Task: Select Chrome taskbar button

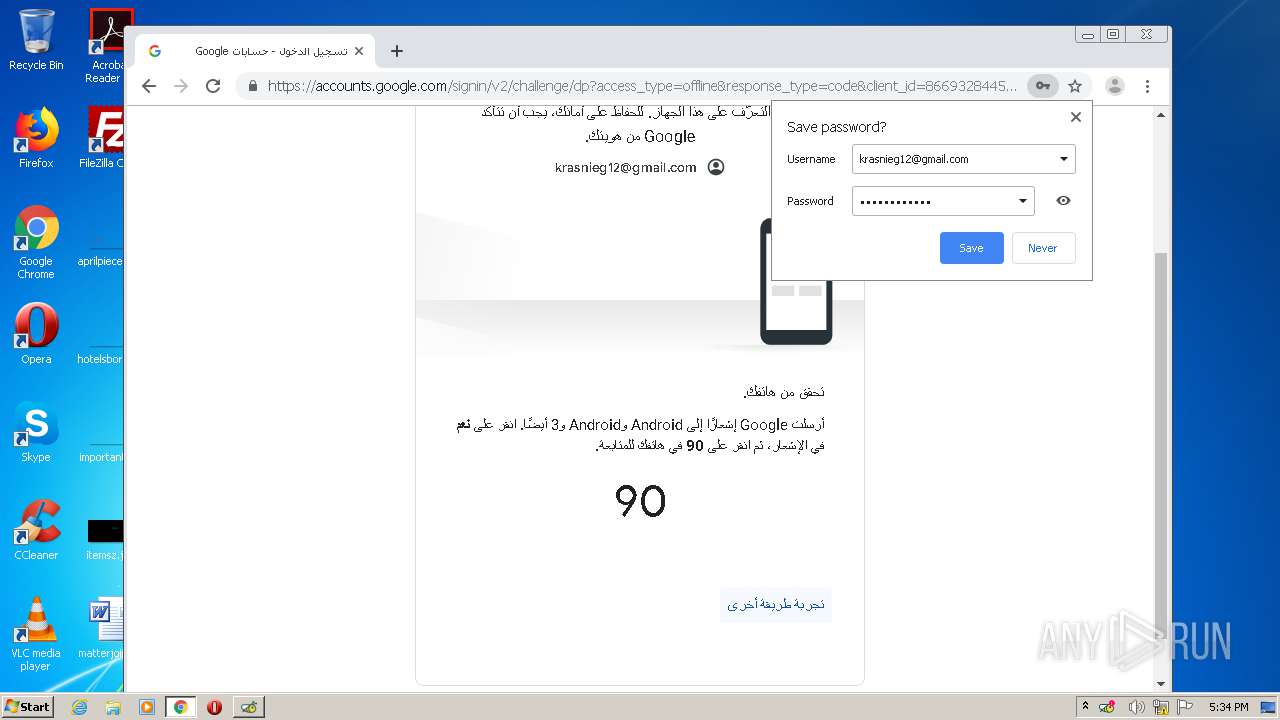Action: [x=180, y=707]
